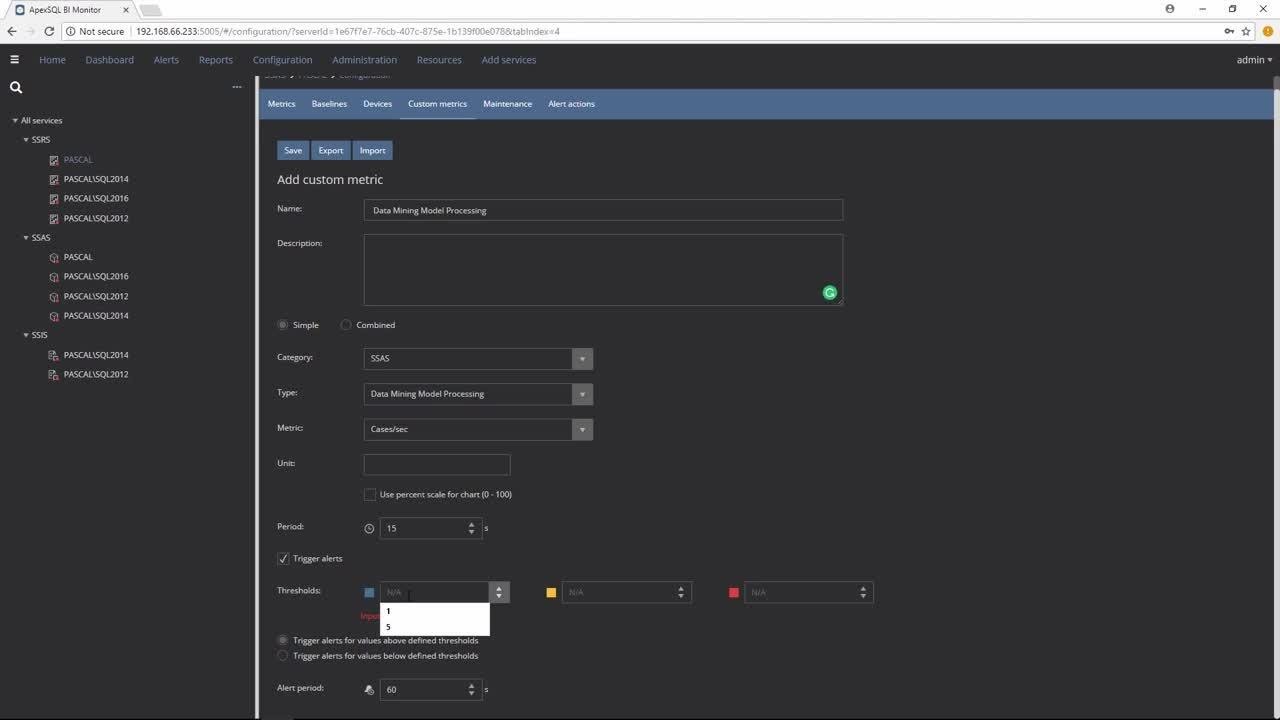Collapse the SSAS tree group
The height and width of the screenshot is (720, 1280).
26,238
